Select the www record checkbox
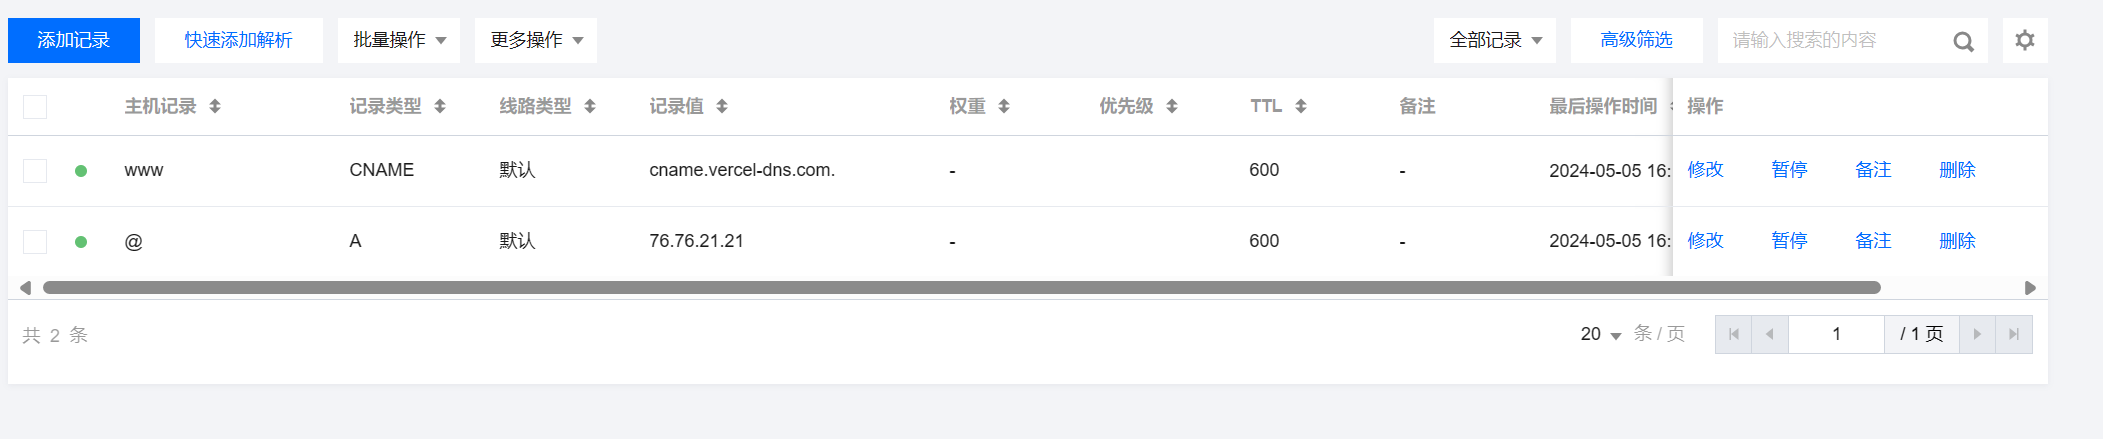The image size is (2103, 439). coord(35,171)
